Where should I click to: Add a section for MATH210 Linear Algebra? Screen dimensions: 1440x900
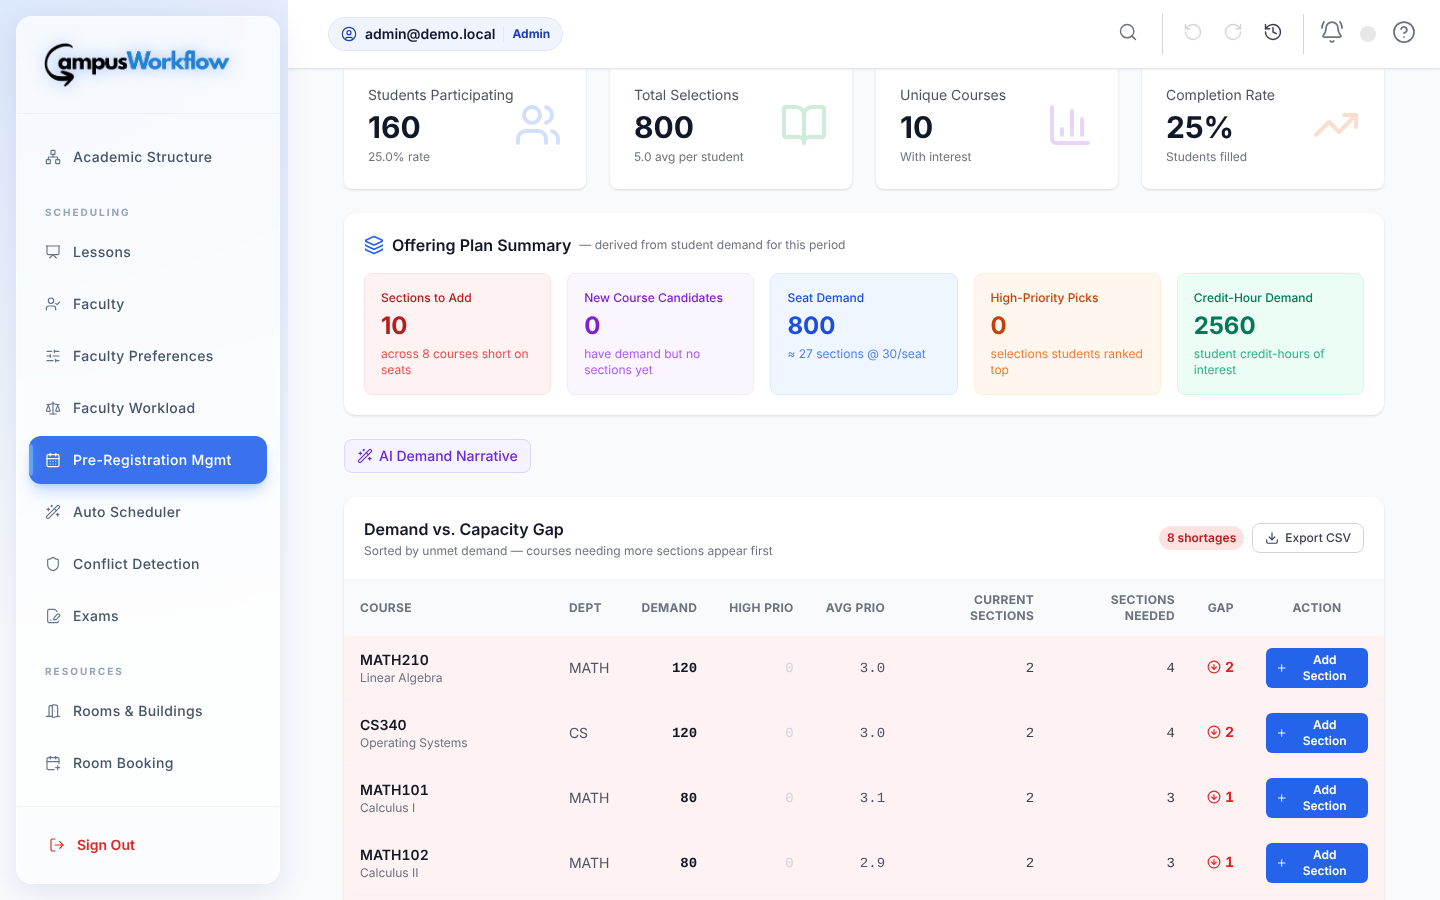(1317, 668)
